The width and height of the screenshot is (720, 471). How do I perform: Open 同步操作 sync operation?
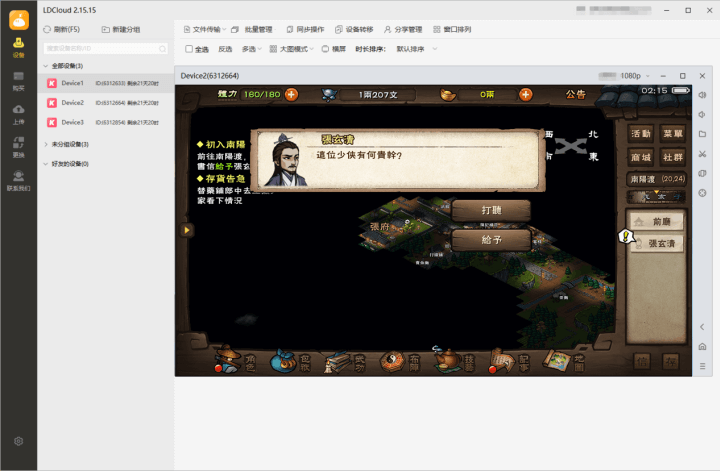(305, 29)
